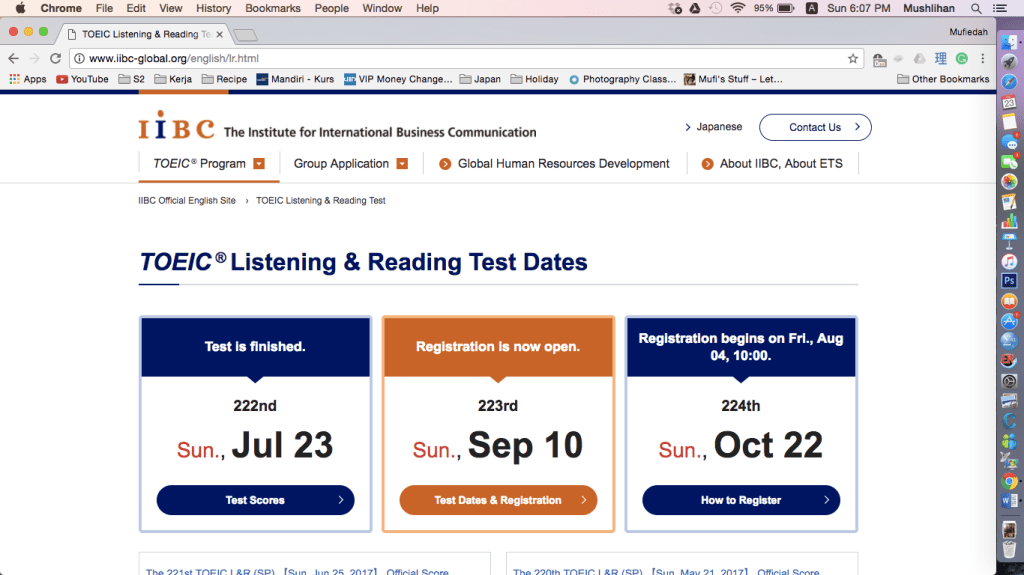The height and width of the screenshot is (575, 1024).
Task: Switch to the Japanese site link
Action: 713,127
